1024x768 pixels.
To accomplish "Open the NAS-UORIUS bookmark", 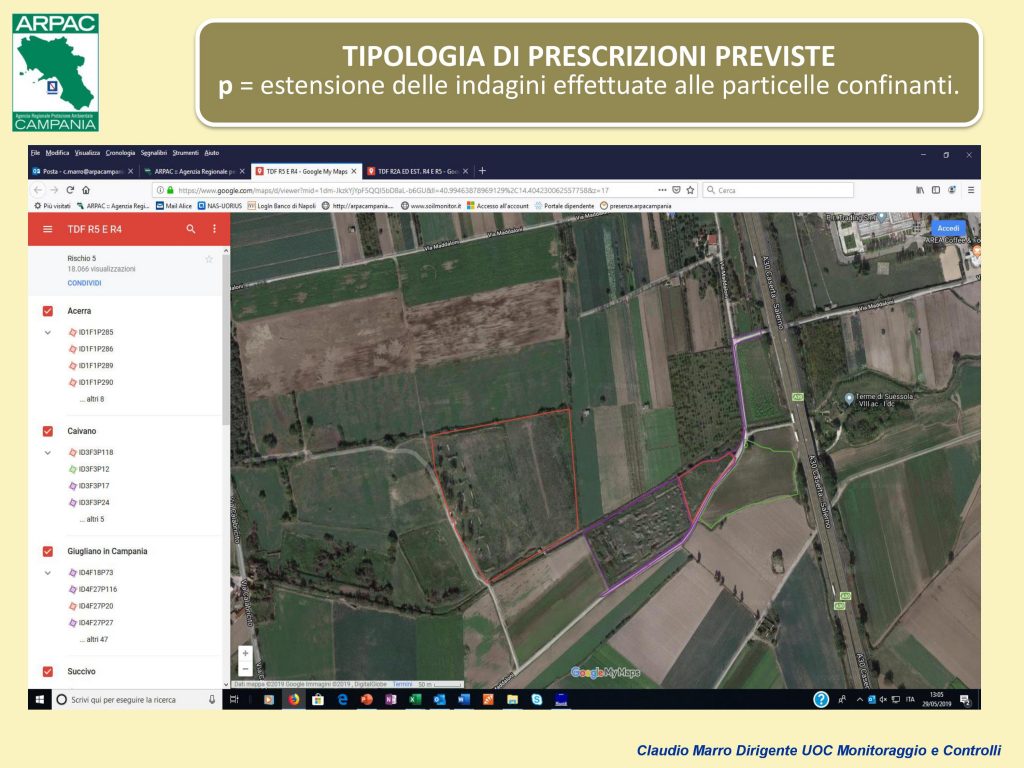I will pyautogui.click(x=220, y=206).
